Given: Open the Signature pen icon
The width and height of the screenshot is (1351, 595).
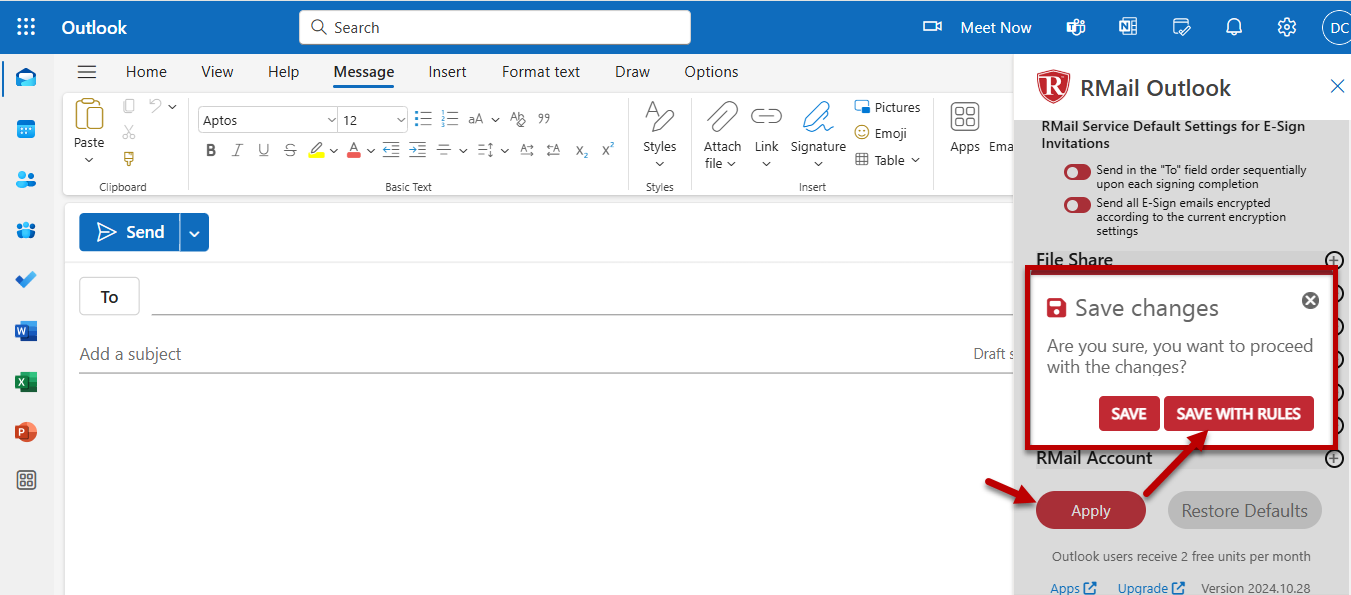Looking at the screenshot, I should pos(817,119).
